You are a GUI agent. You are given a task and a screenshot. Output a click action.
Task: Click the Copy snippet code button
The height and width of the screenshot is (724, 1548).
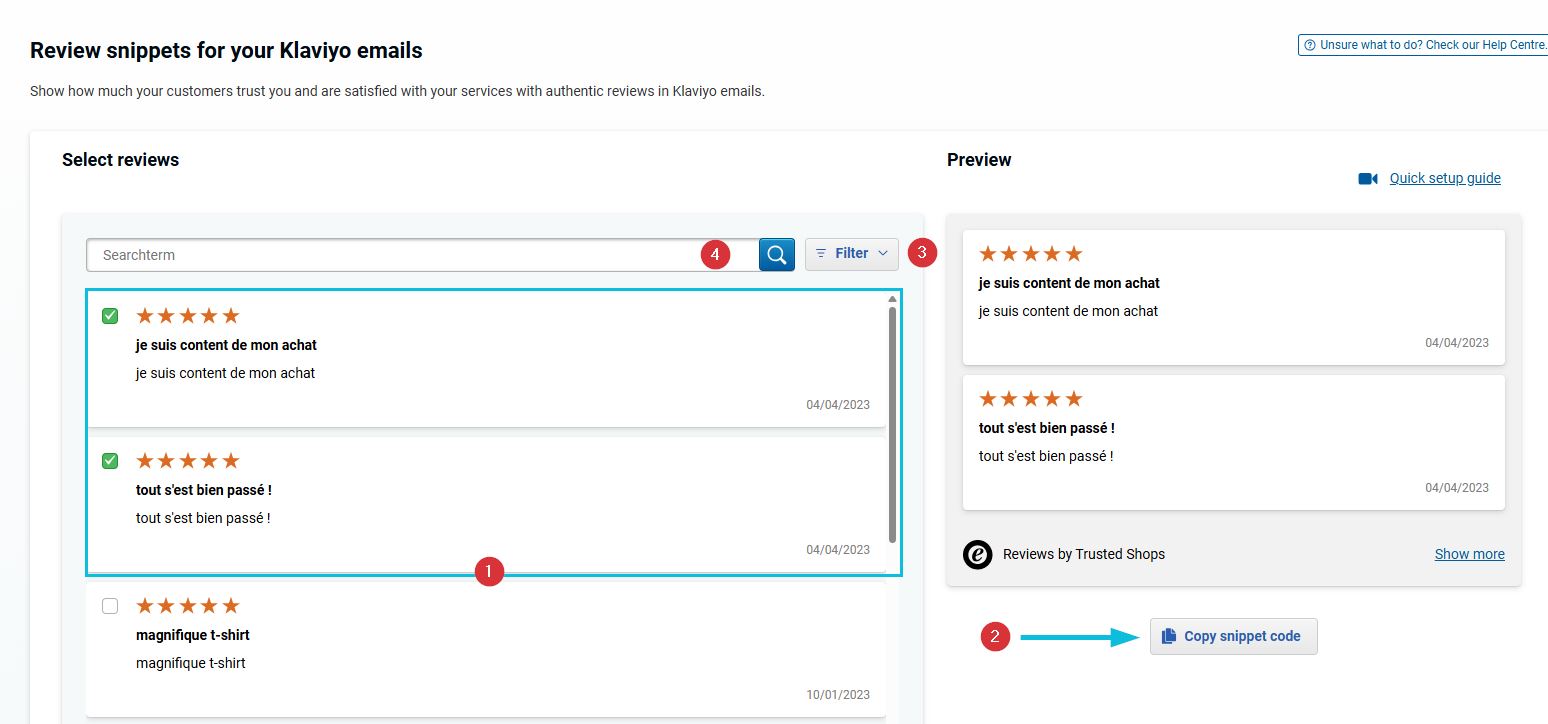(x=1233, y=636)
